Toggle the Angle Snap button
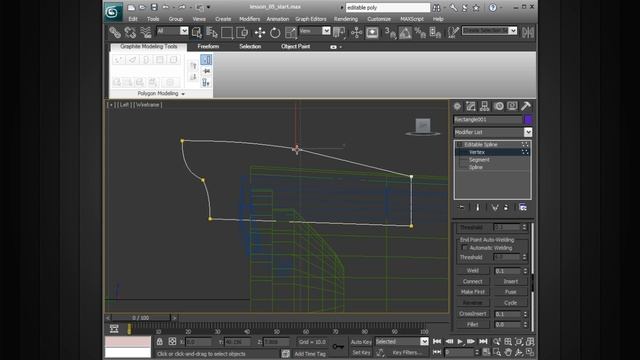 (405, 32)
